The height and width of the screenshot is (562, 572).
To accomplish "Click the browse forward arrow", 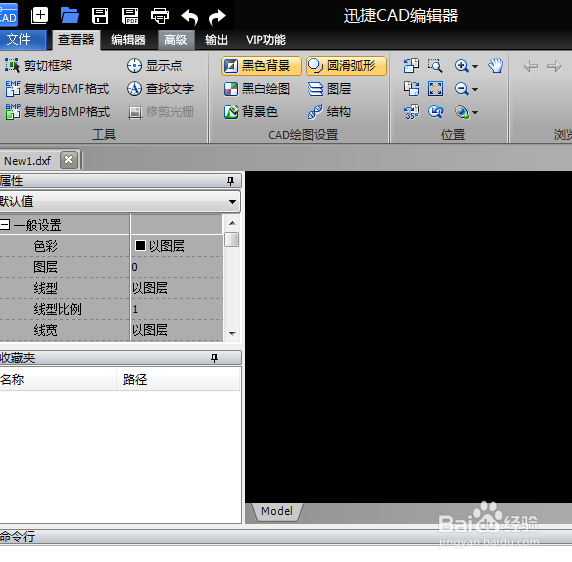I will pos(554,66).
